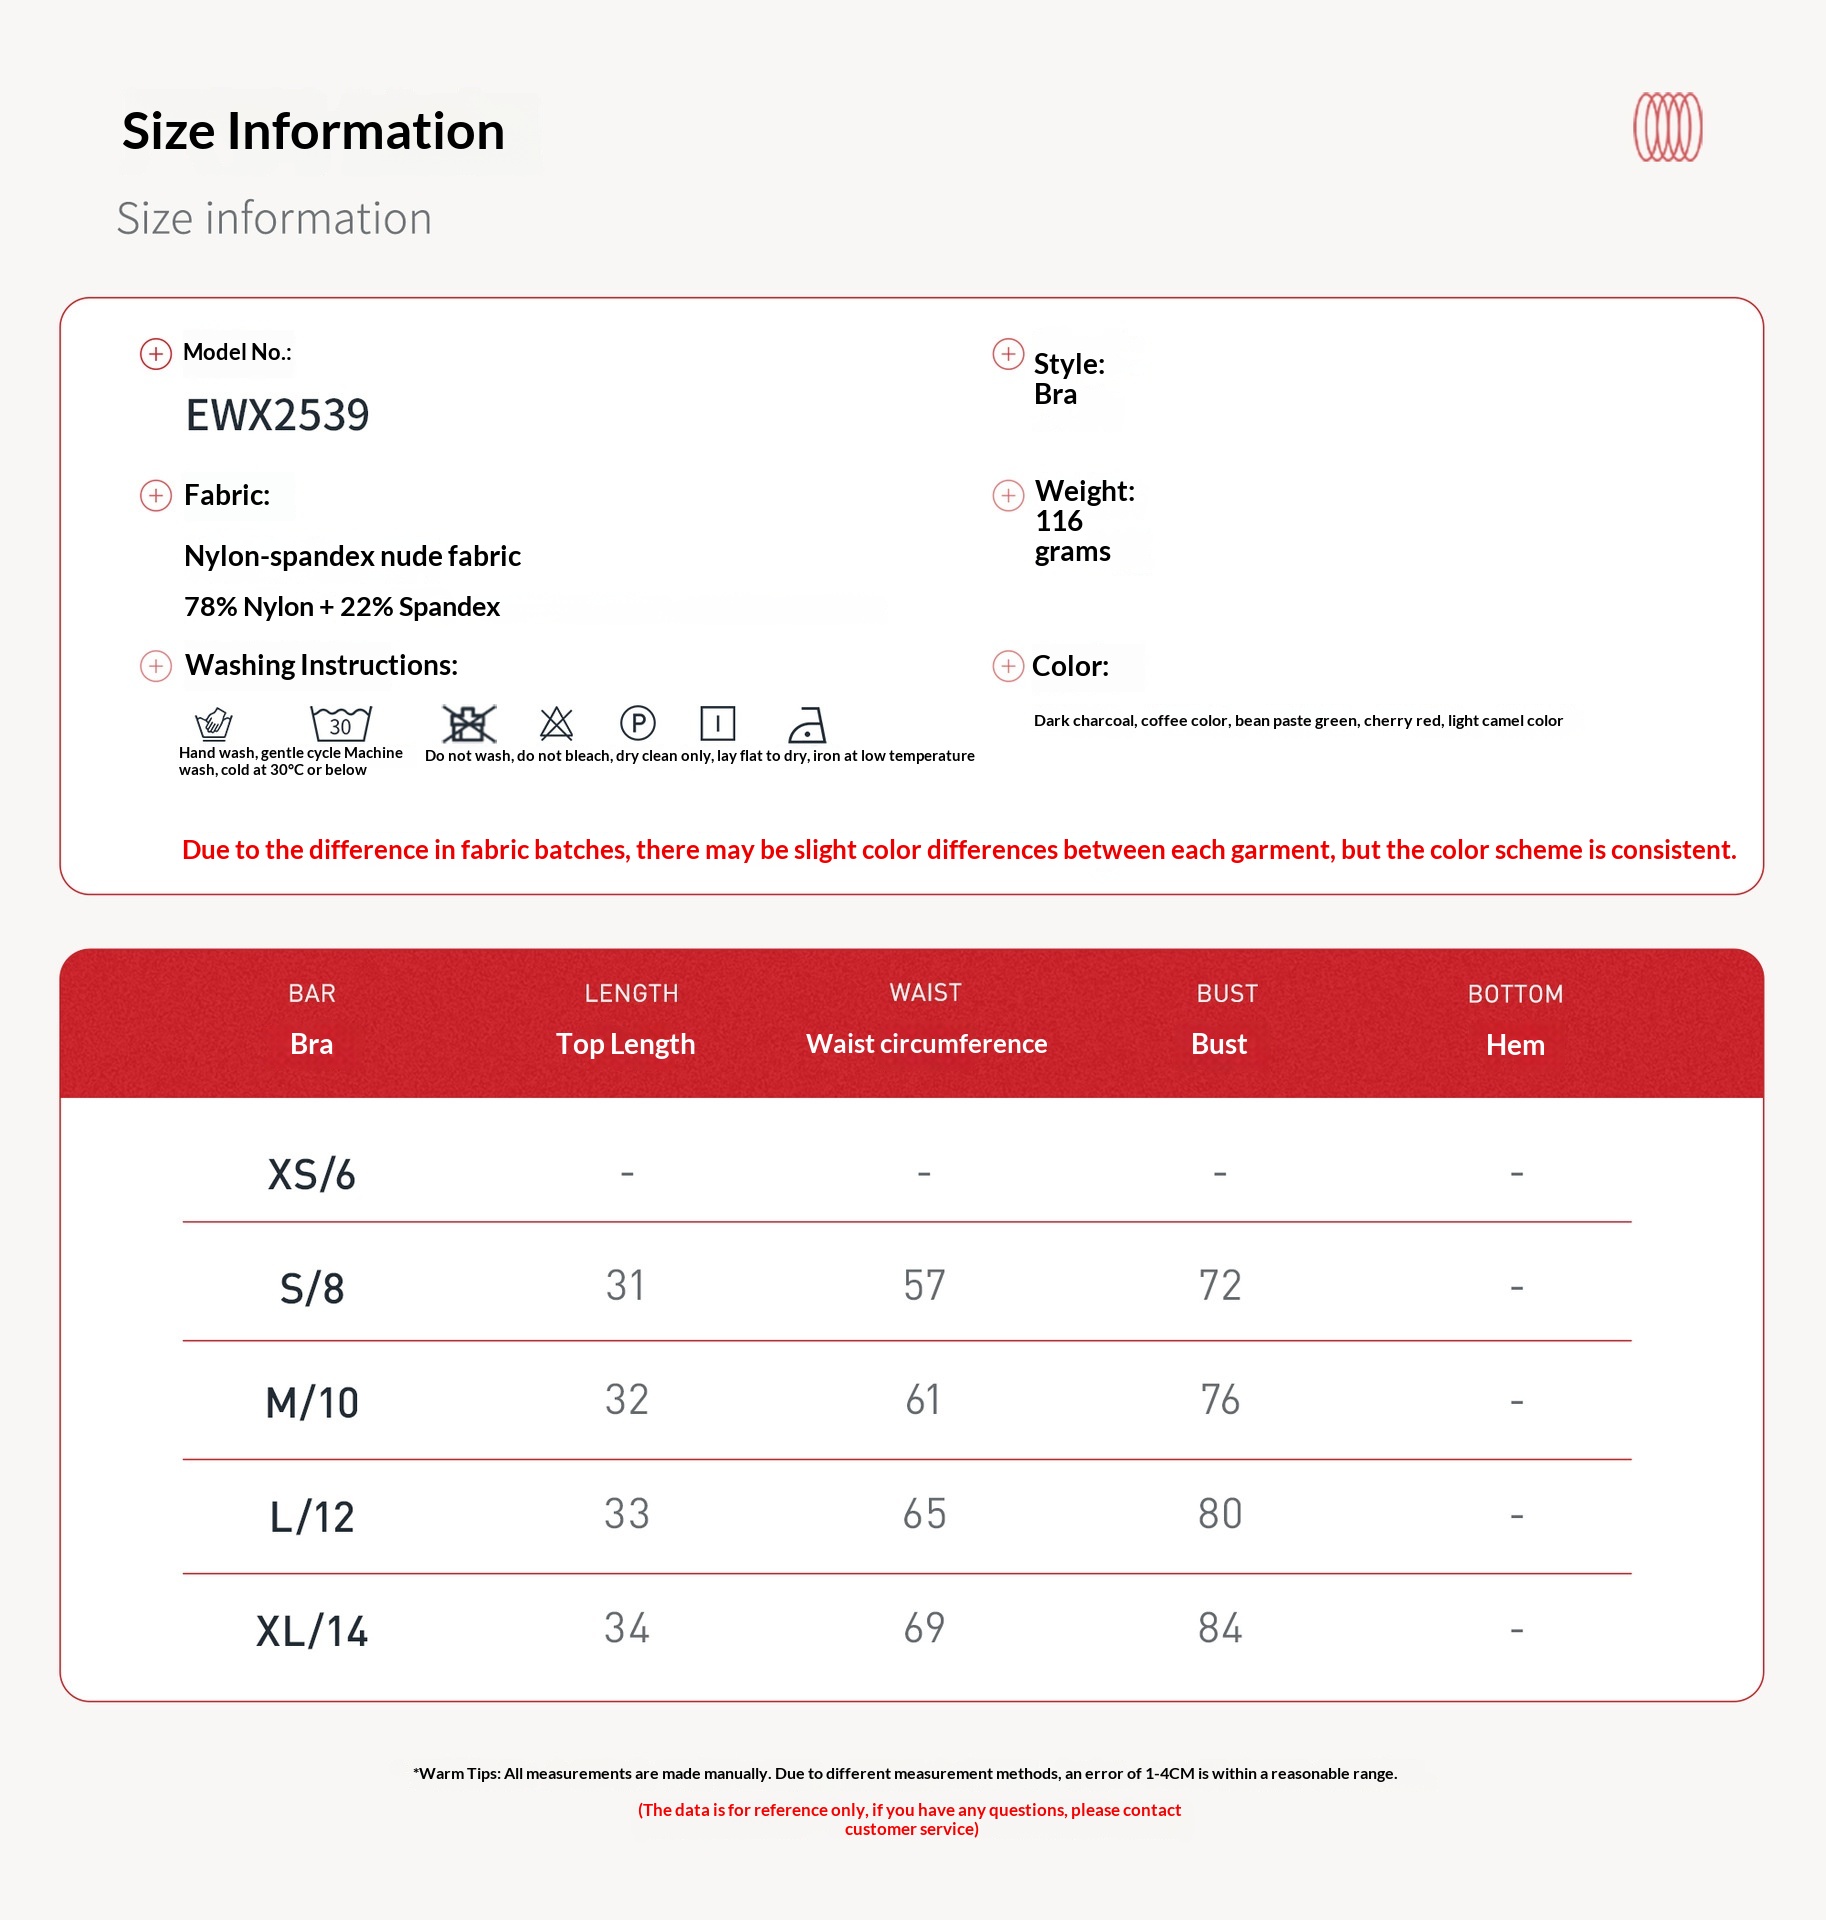Expand the plus icon beside Fabric

(156, 496)
